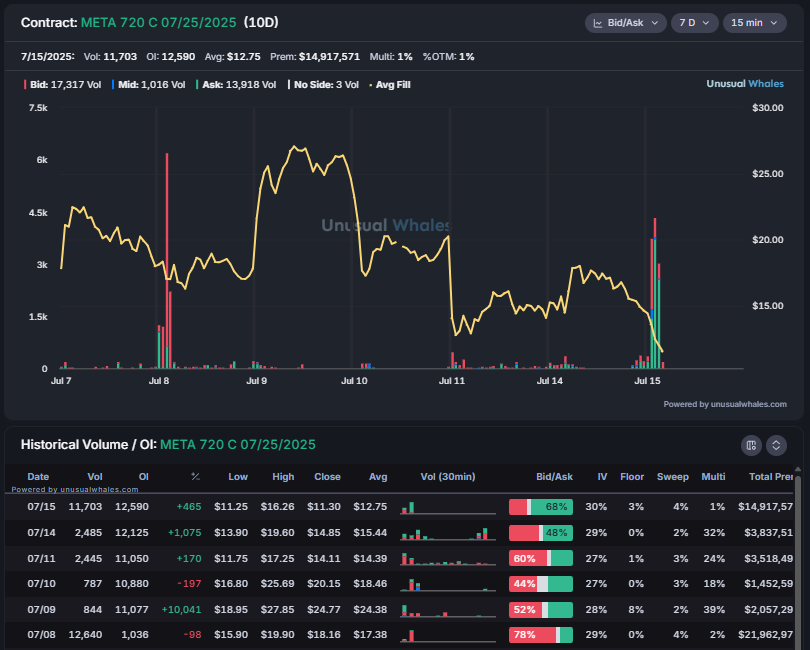
Task: Click the expand/collapse table icon
Action: point(776,445)
